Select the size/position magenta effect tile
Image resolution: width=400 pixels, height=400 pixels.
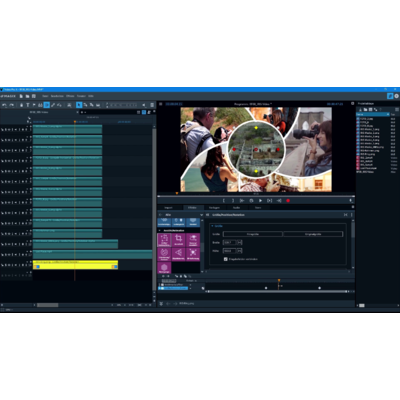[x=164, y=240]
